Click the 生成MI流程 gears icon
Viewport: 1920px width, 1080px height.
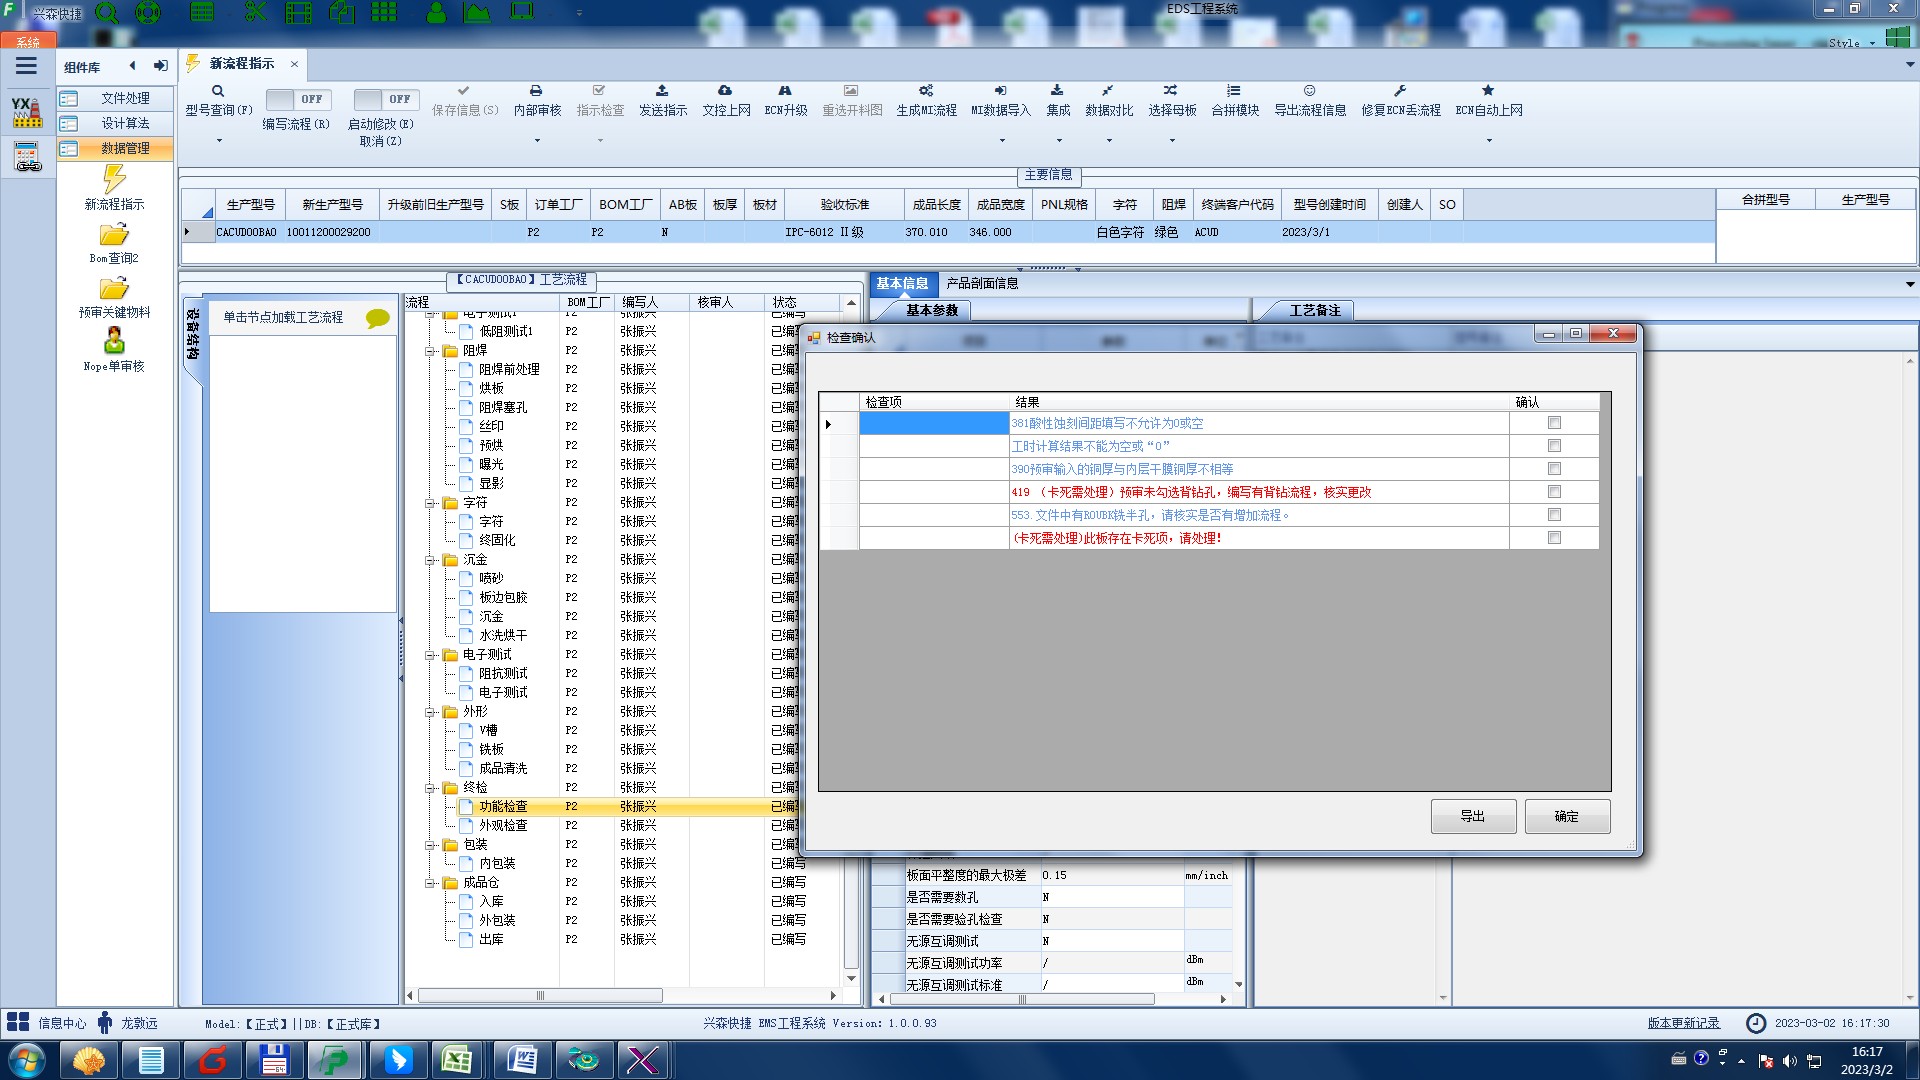[x=926, y=91]
